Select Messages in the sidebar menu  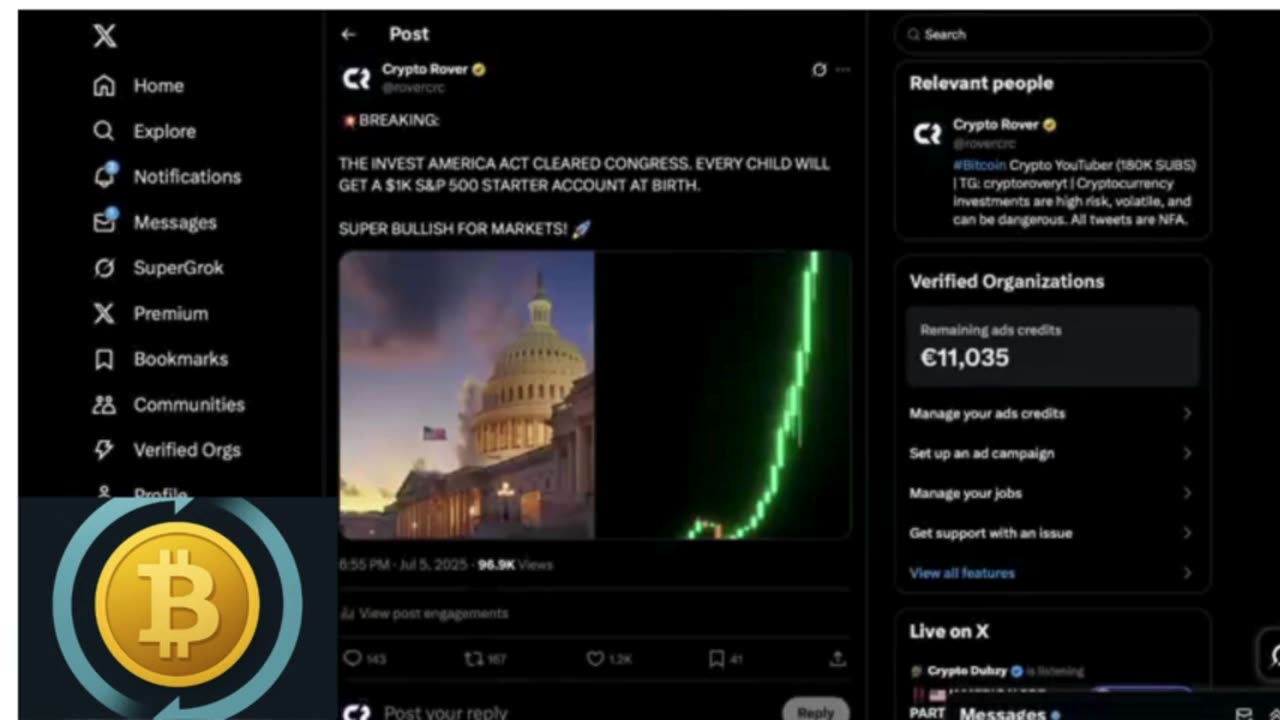tap(175, 222)
